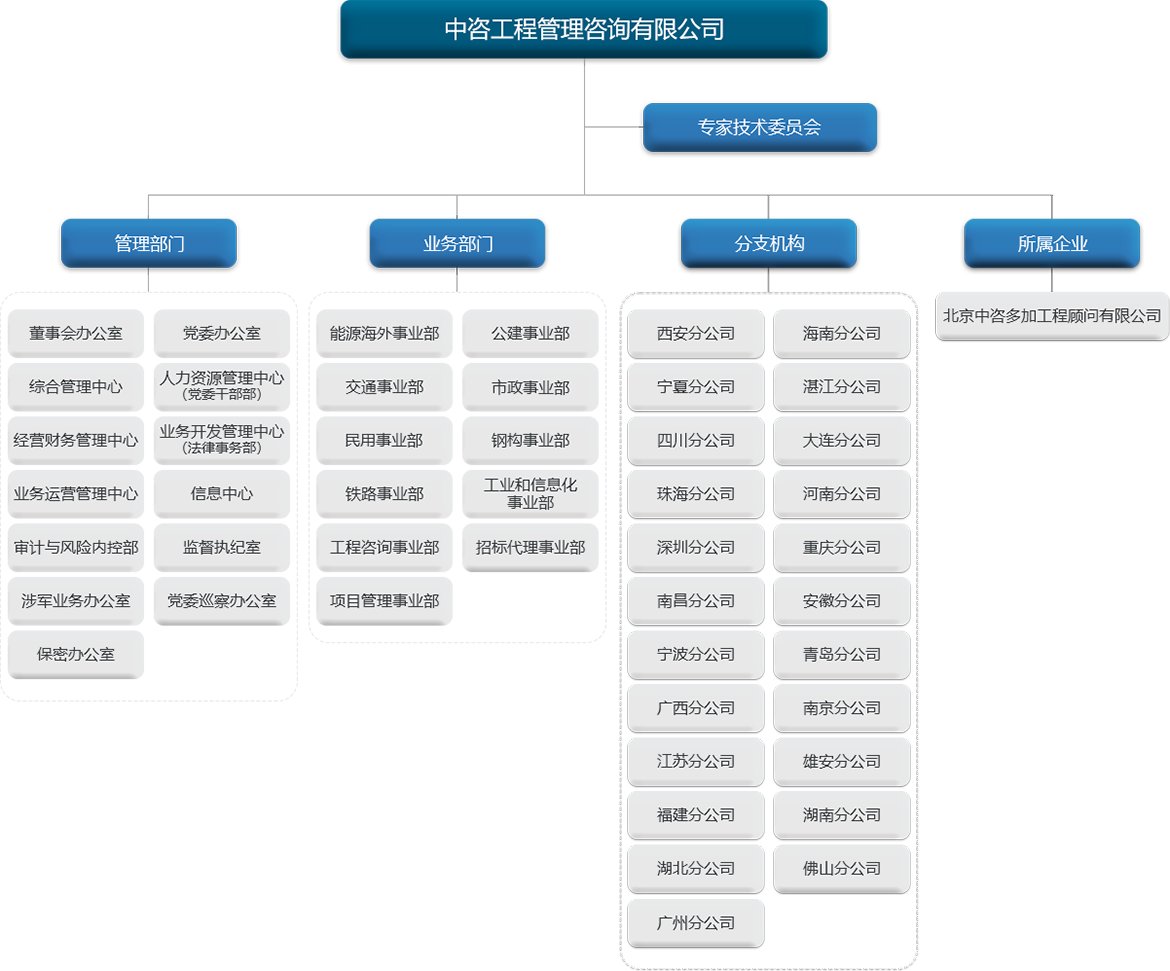The height and width of the screenshot is (971, 1170).
Task: Select 招标代理事业部
Action: [531, 547]
